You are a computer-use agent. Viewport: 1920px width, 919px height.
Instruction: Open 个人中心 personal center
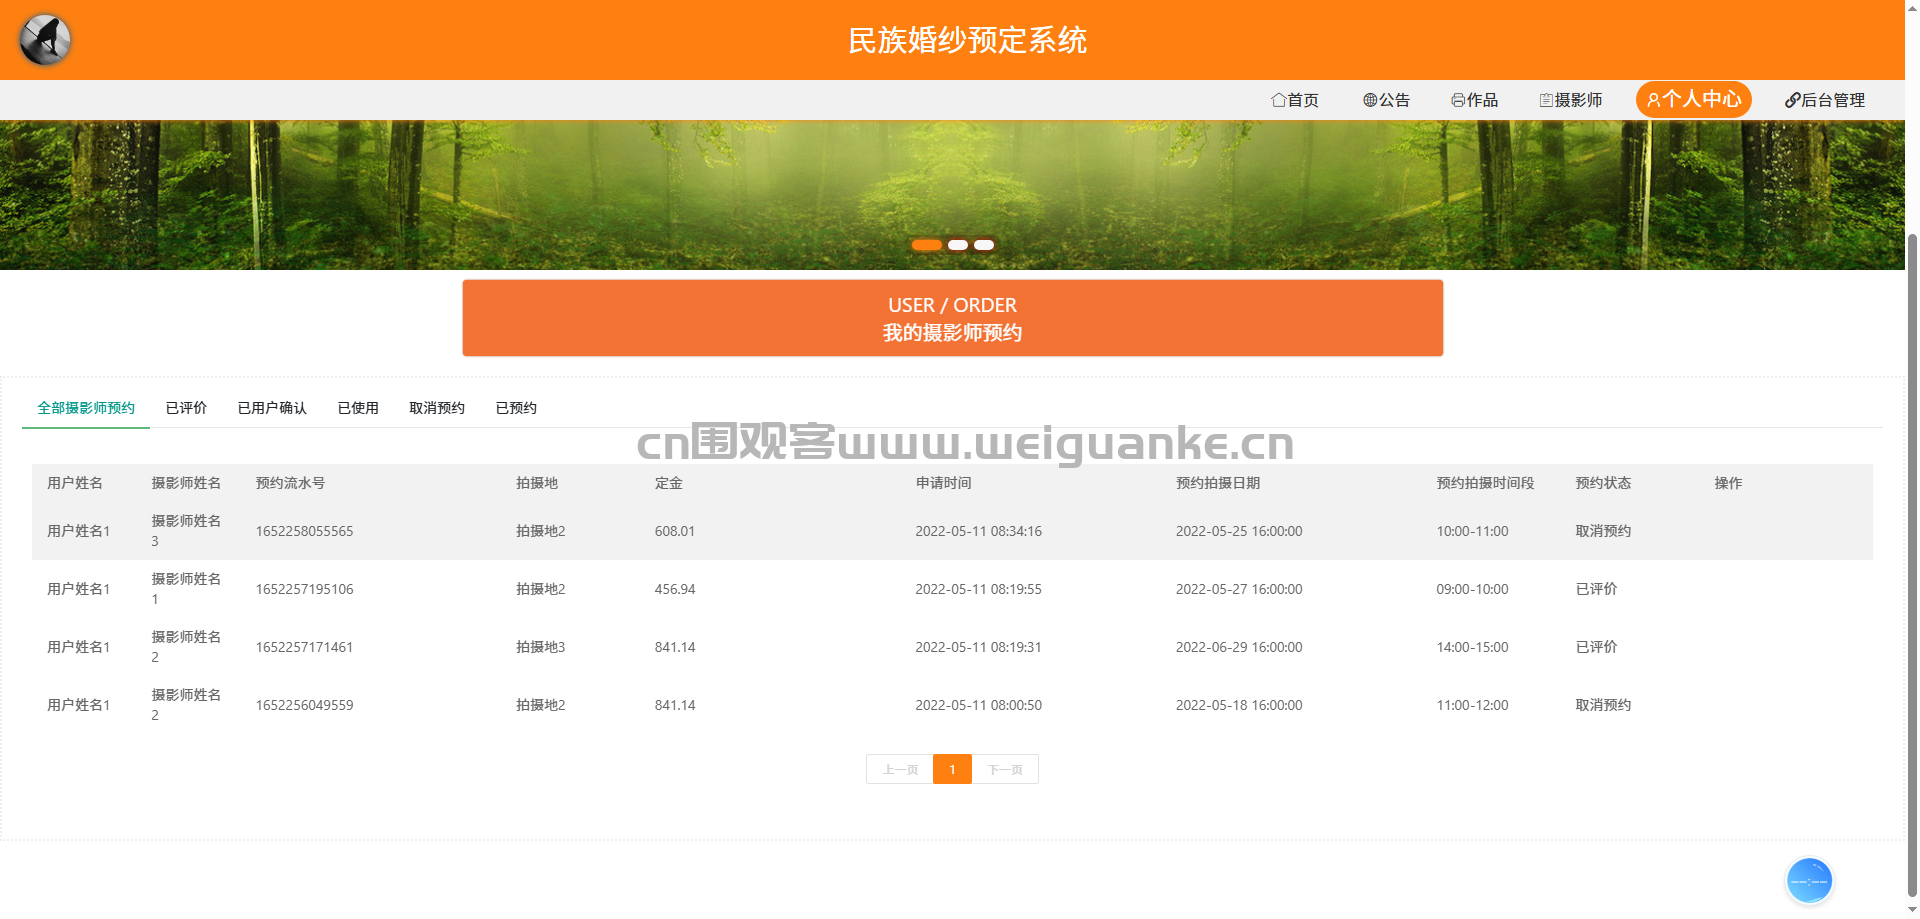click(x=1694, y=99)
